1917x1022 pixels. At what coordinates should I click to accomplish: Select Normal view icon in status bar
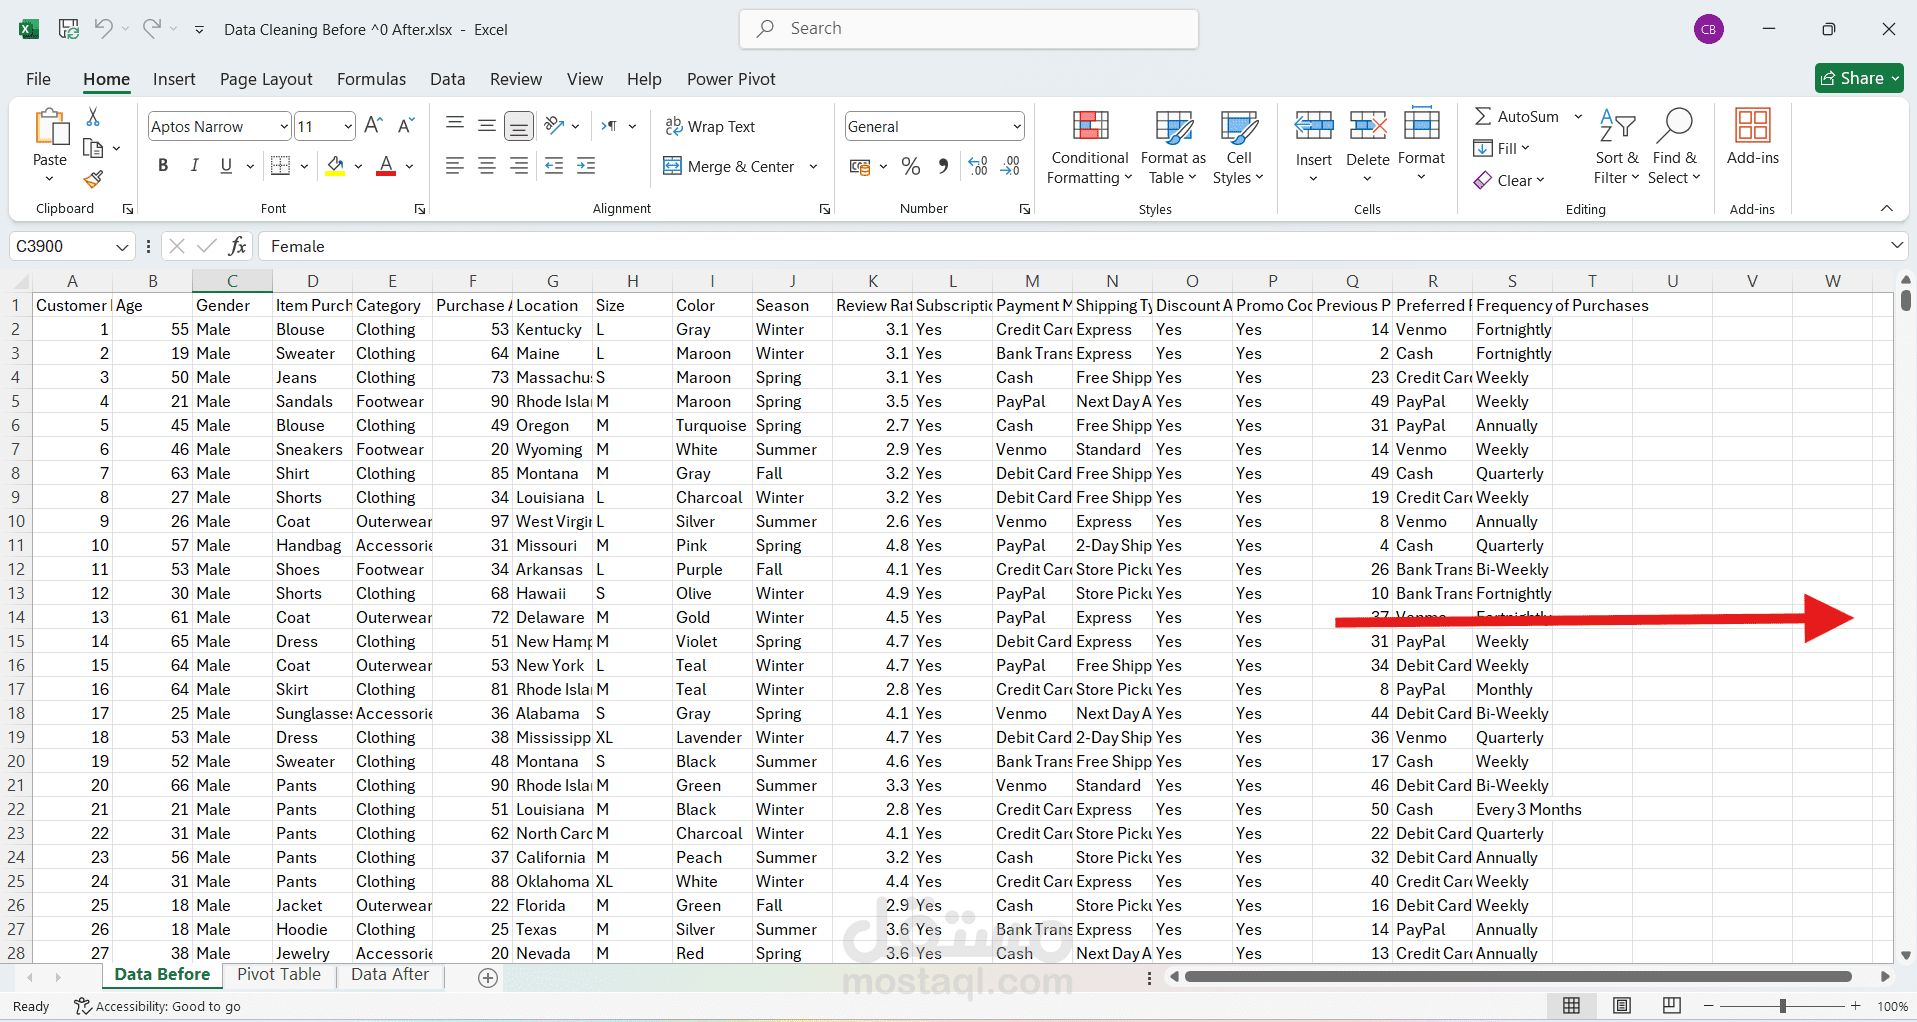1572,1006
